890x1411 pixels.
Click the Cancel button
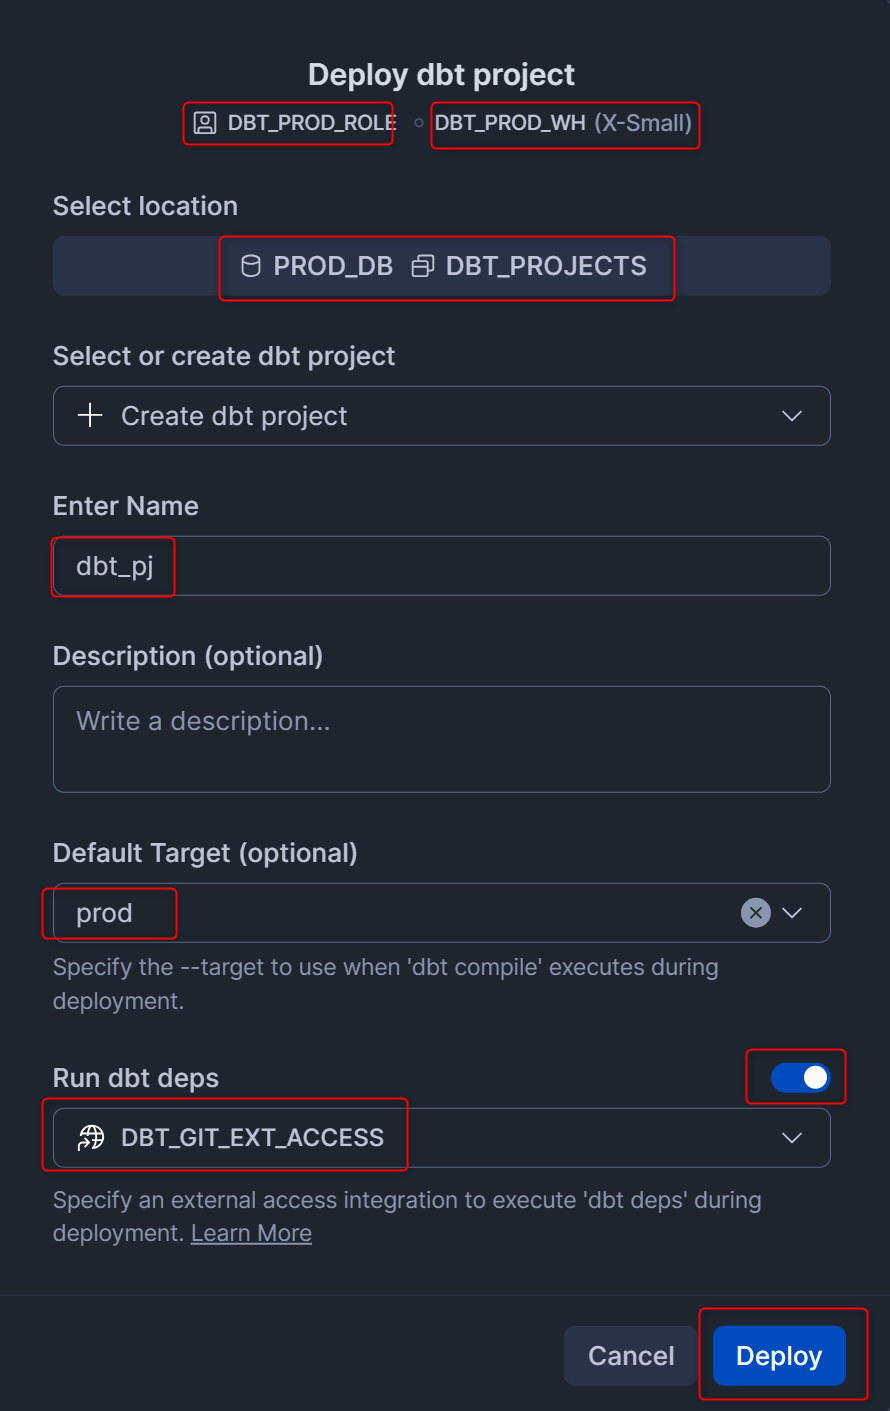[631, 1356]
